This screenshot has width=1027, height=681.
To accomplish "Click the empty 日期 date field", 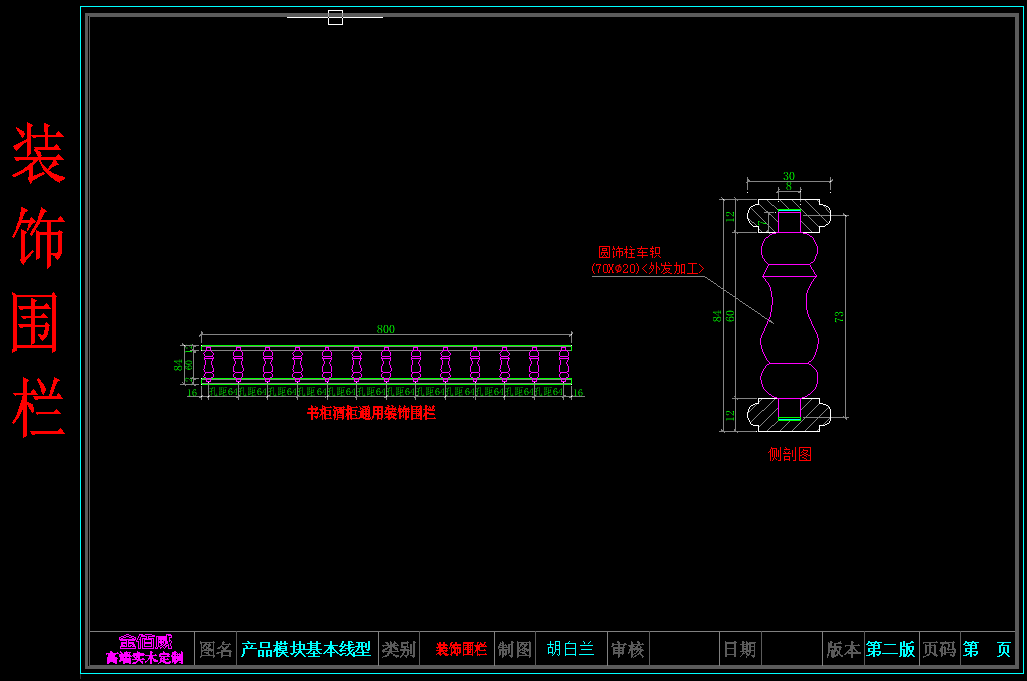I will (x=791, y=649).
